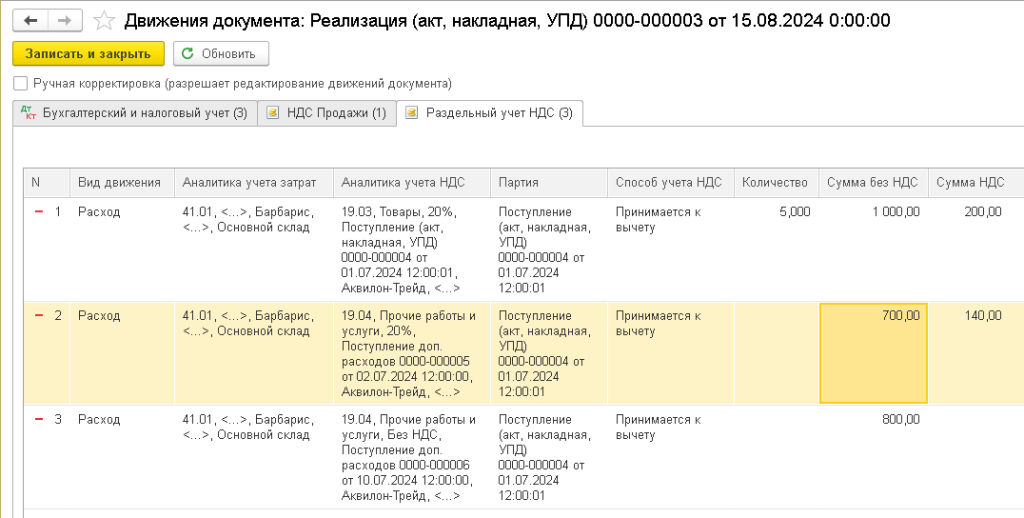The image size is (1024, 518).
Task: Click Принимается к вычету in row 2
Action: click(671, 353)
